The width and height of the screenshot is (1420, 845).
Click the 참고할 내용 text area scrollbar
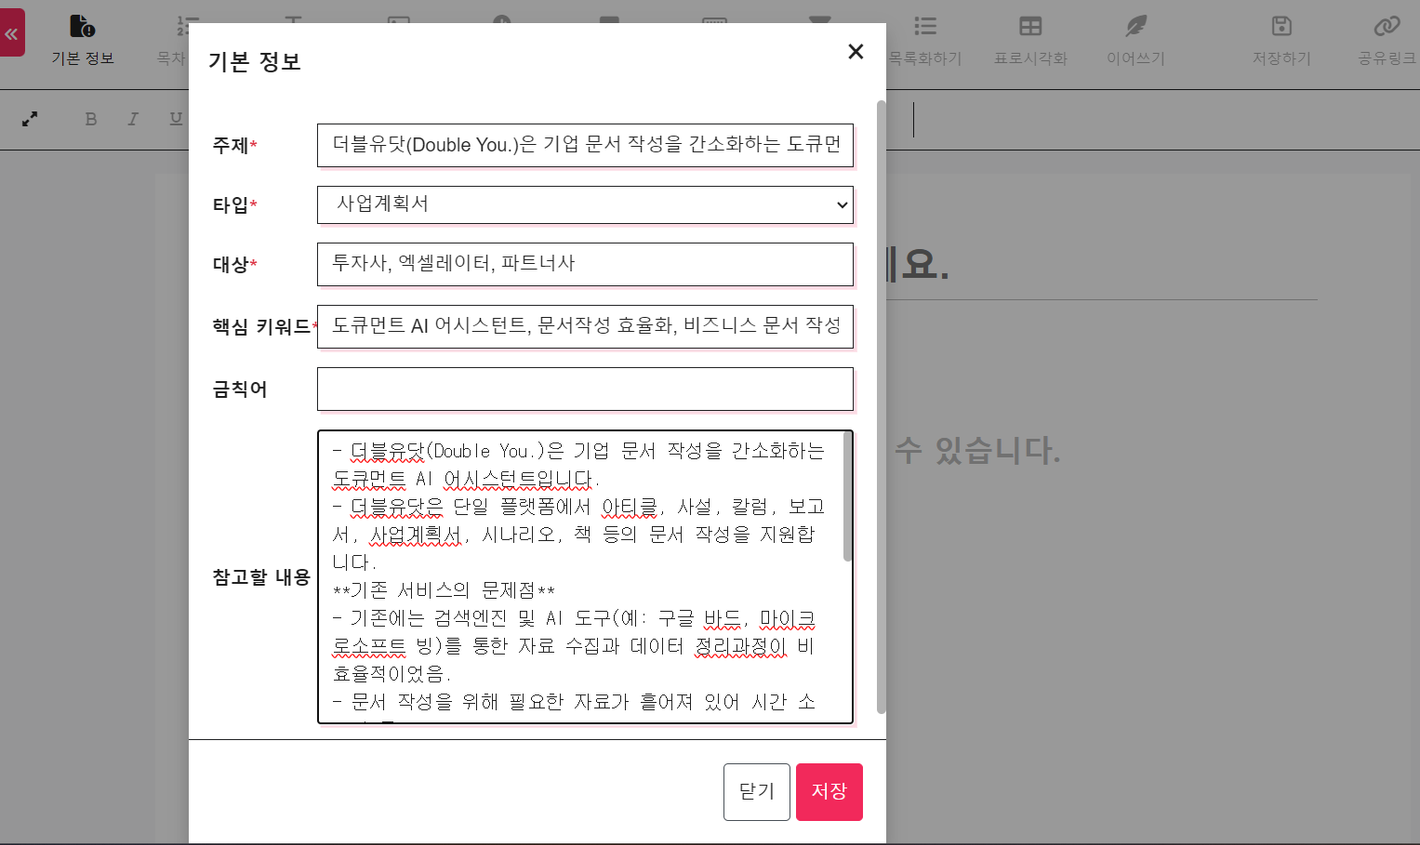pyautogui.click(x=847, y=497)
